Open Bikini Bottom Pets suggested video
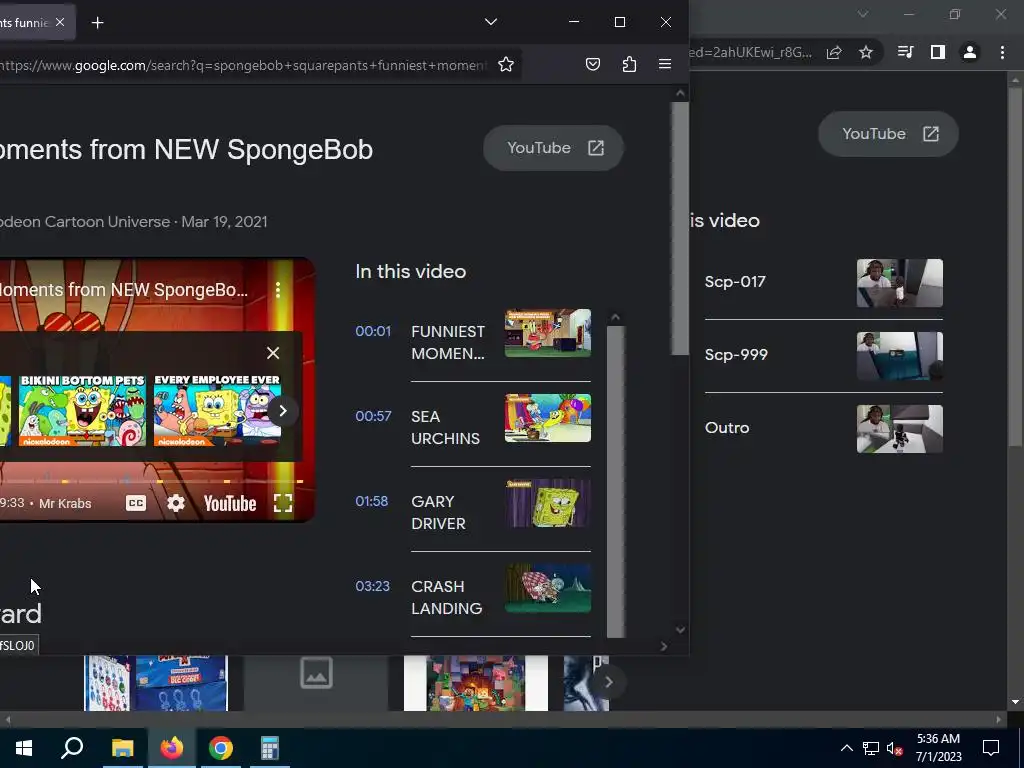This screenshot has width=1024, height=768. [x=82, y=410]
